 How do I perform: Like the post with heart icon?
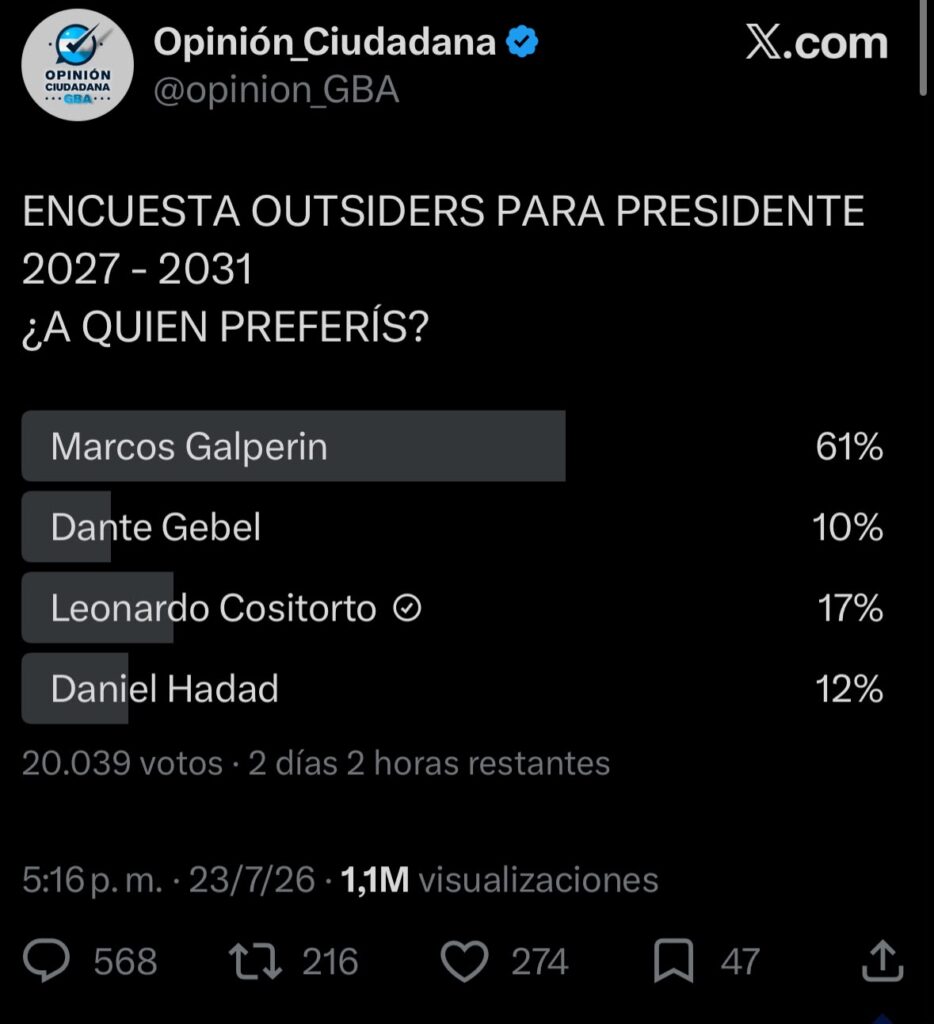point(464,961)
